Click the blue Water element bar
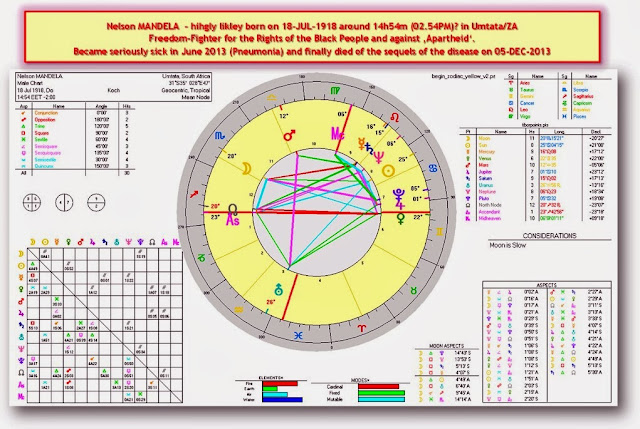The image size is (640, 429). pos(282,400)
